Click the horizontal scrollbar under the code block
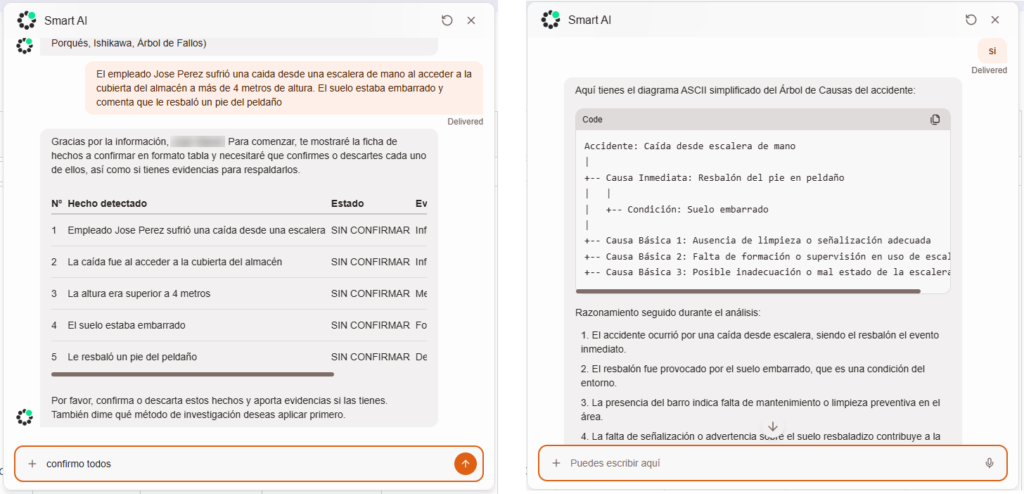This screenshot has height=494, width=1024. coord(748,291)
